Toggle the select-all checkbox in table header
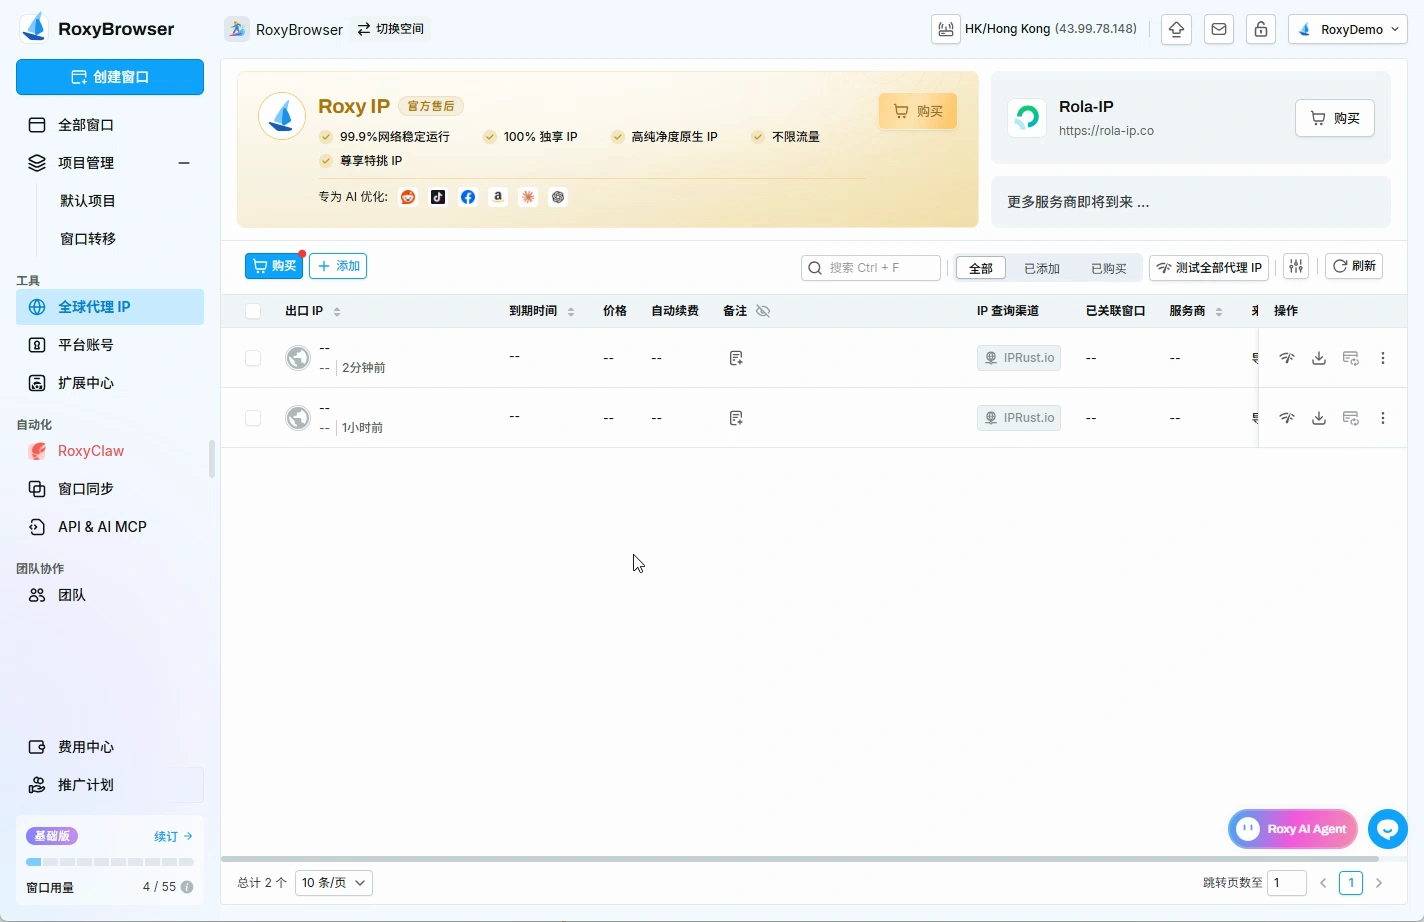The height and width of the screenshot is (922, 1424). click(x=253, y=311)
